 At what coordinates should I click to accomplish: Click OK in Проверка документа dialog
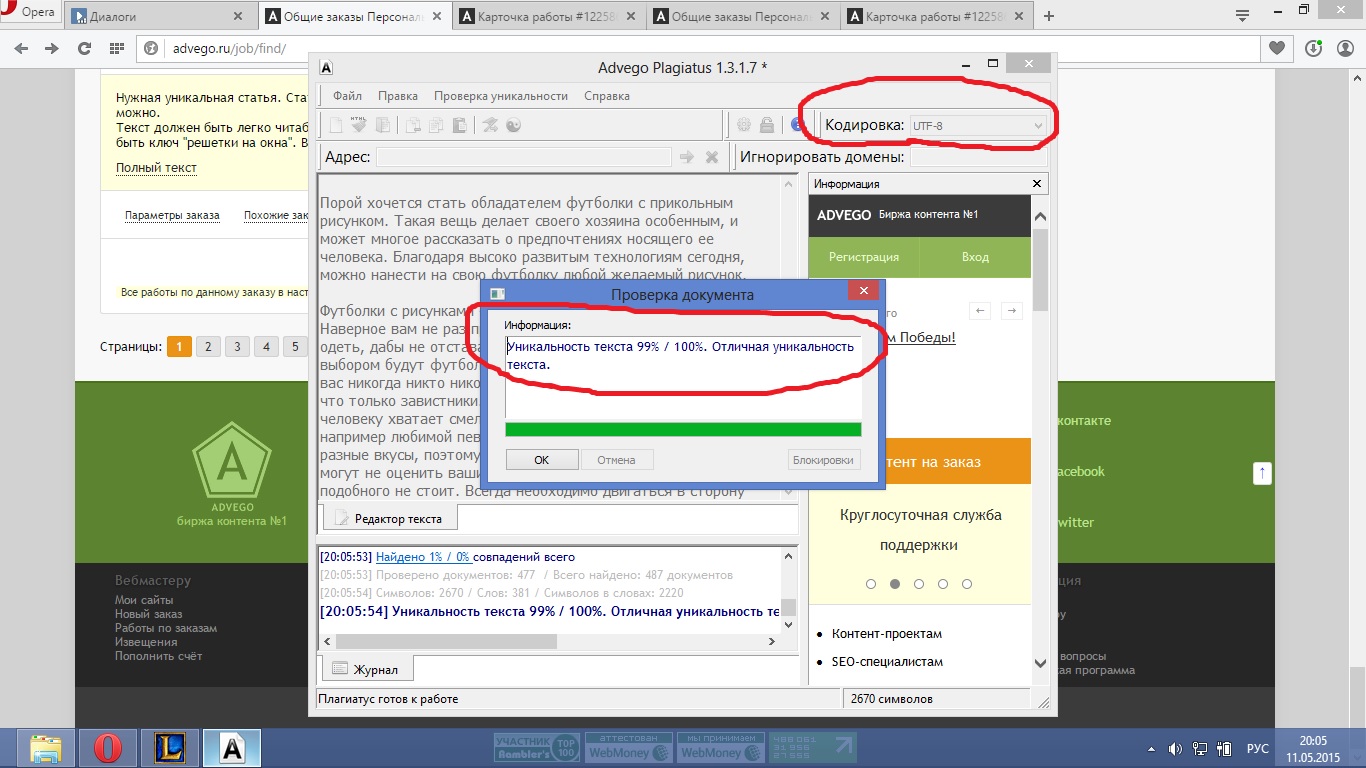coord(542,460)
